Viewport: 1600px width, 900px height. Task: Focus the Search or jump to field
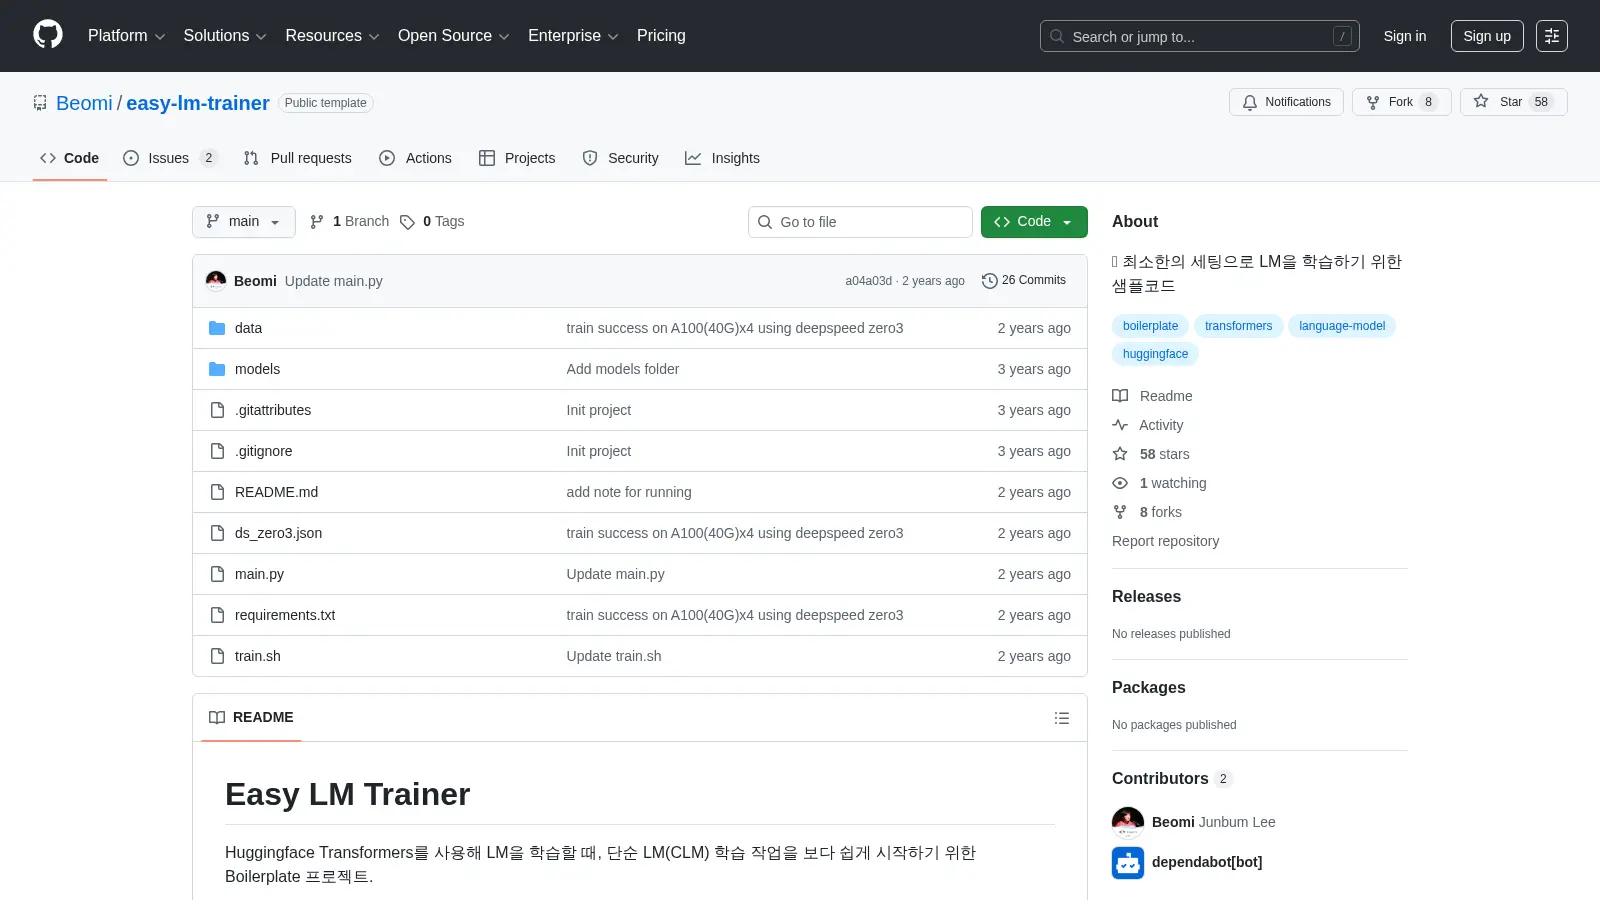[1199, 36]
